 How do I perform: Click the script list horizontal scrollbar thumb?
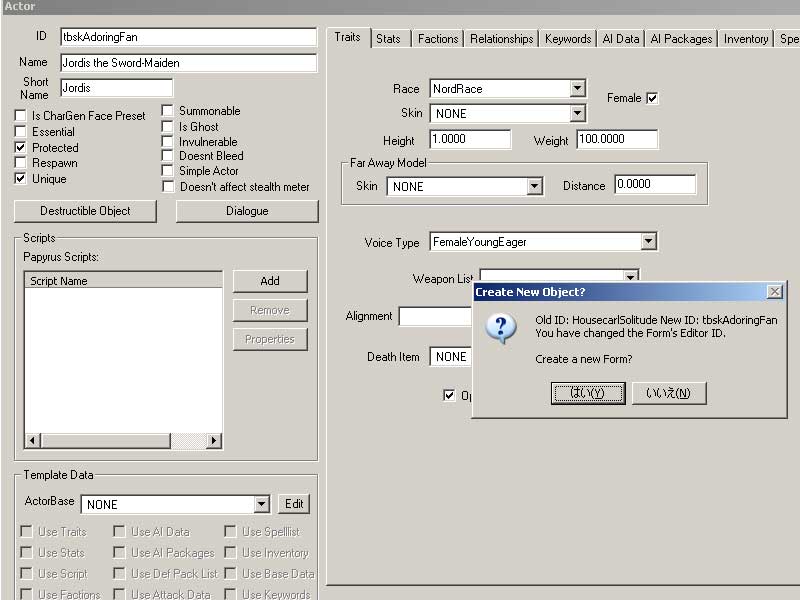105,440
